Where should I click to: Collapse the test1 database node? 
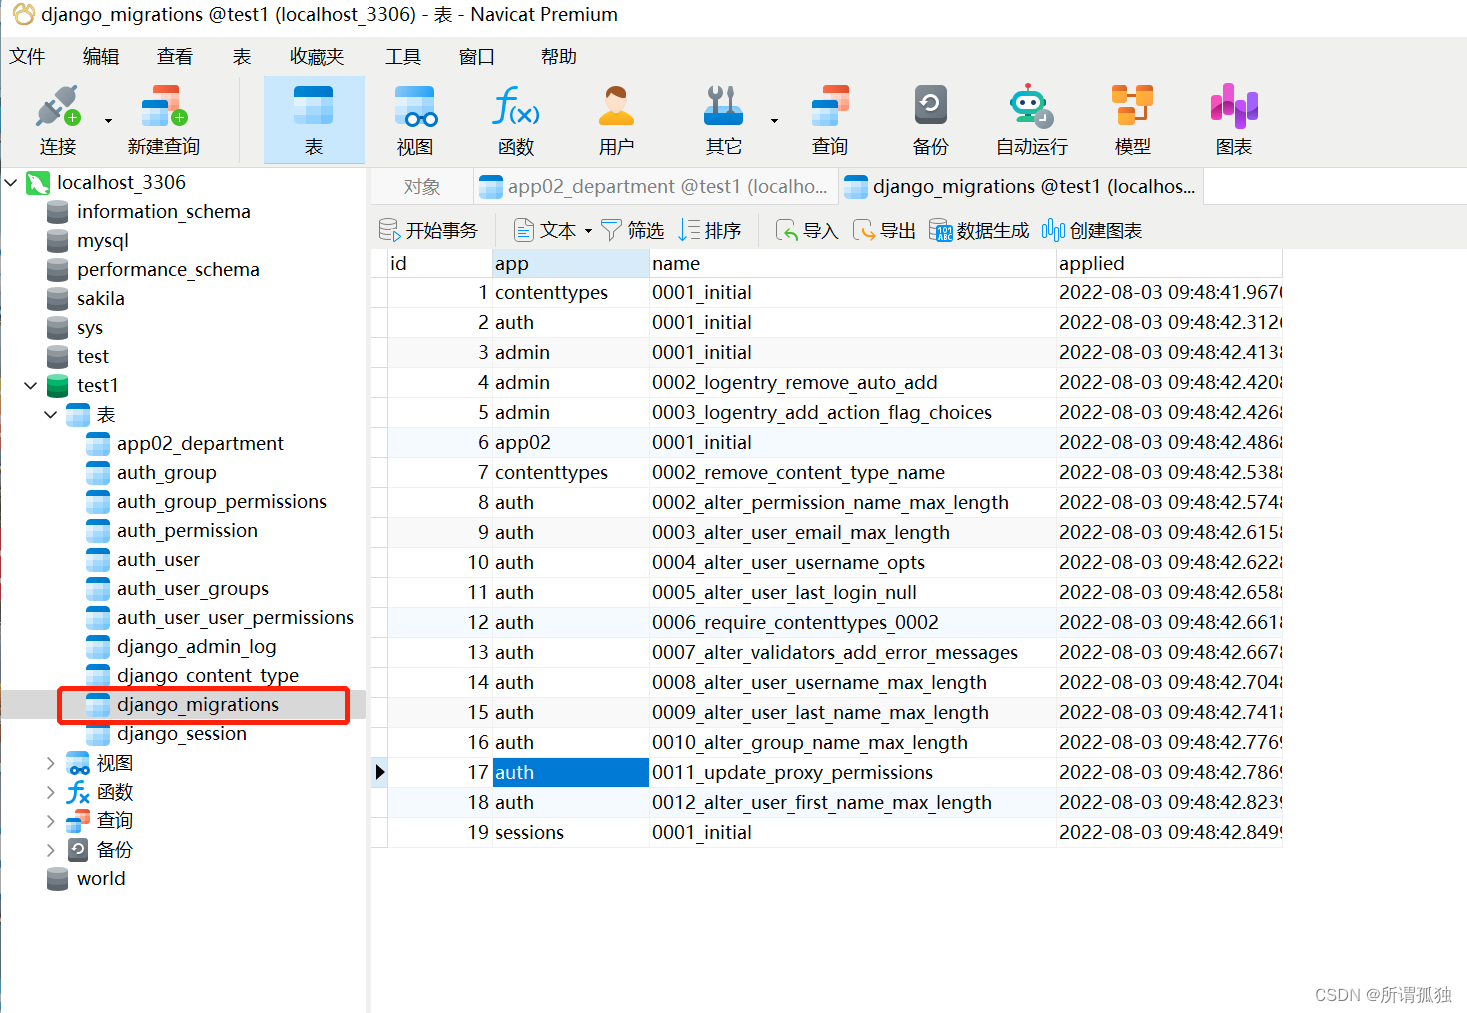coord(31,386)
